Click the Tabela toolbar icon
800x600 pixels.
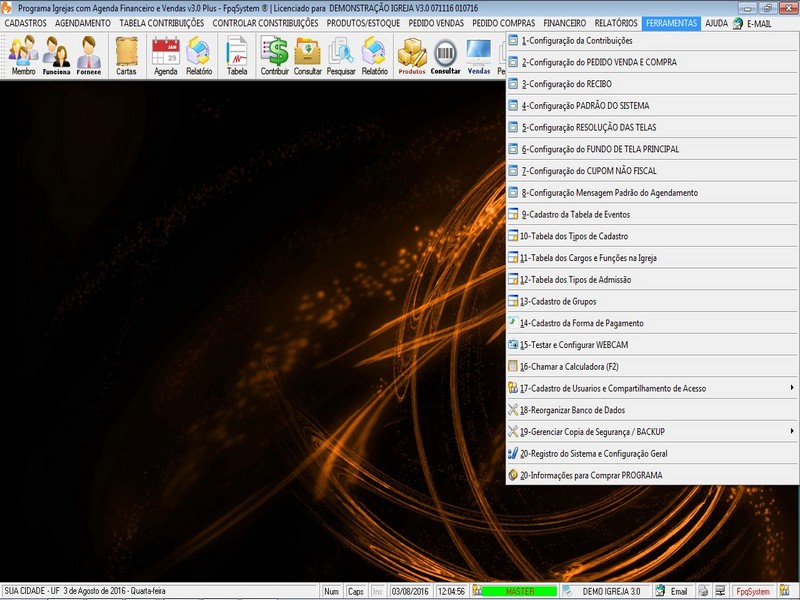coord(237,55)
